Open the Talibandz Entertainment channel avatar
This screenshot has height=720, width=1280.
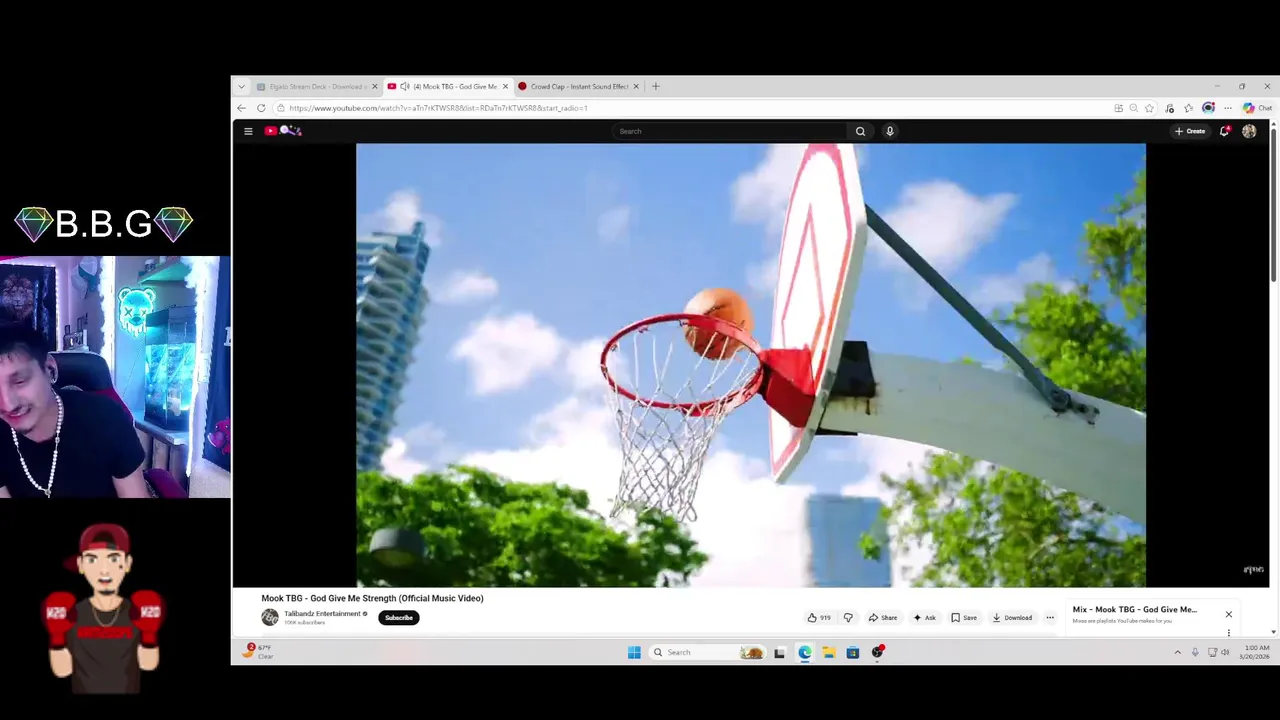(x=270, y=618)
